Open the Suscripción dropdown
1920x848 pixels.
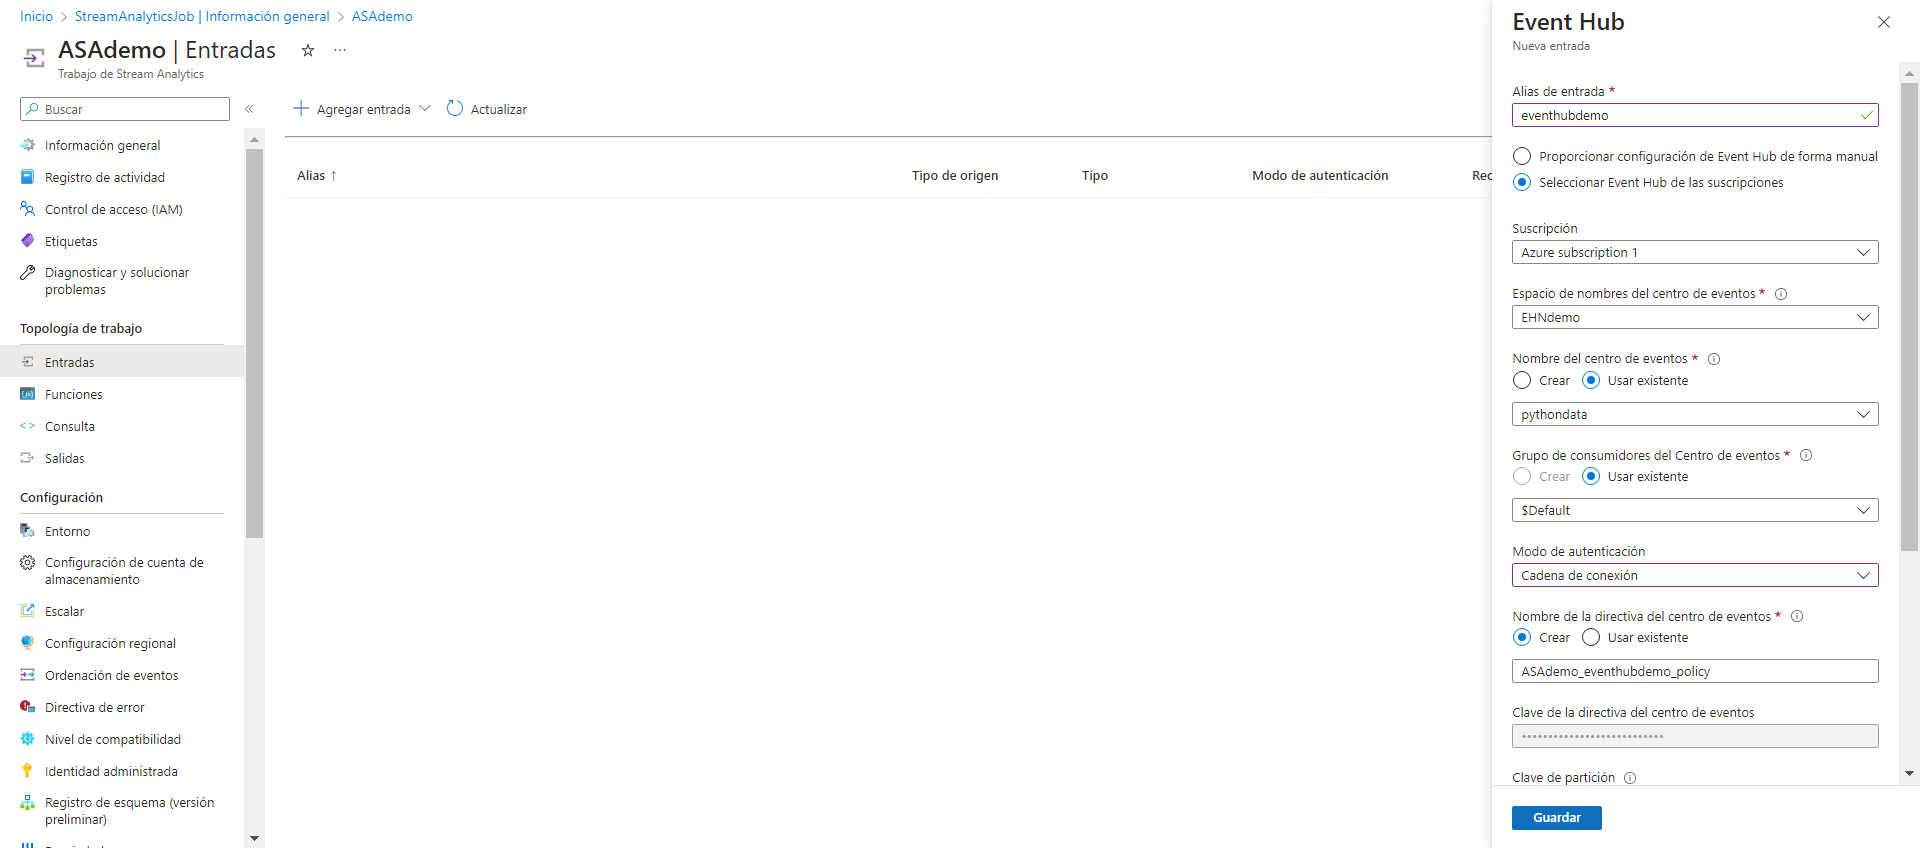pos(1694,253)
